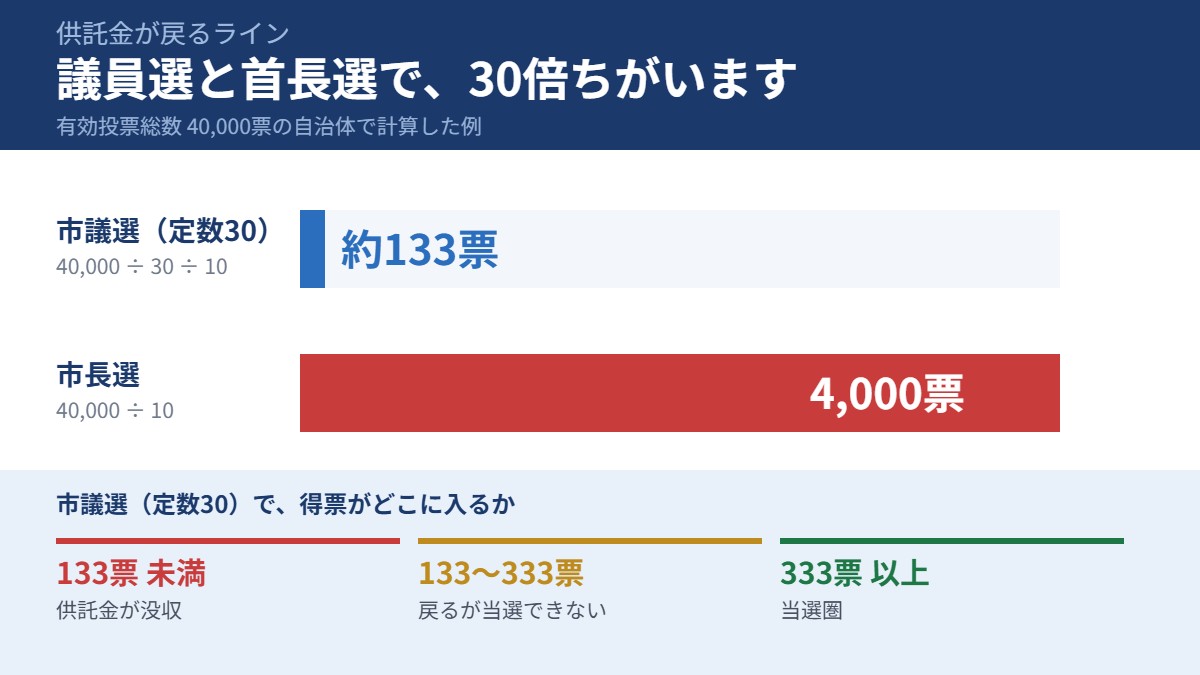Select the 市議選(定数30) row label
This screenshot has height=675, width=1200.
point(164,231)
